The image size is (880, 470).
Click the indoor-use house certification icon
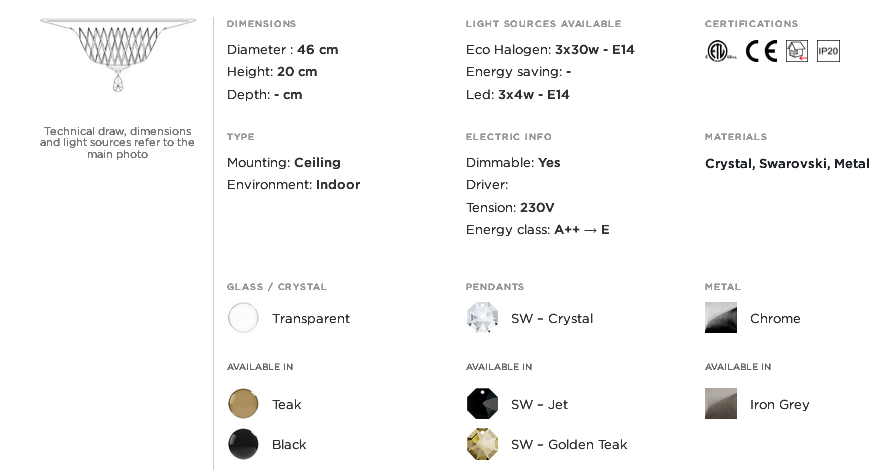pyautogui.click(x=796, y=51)
